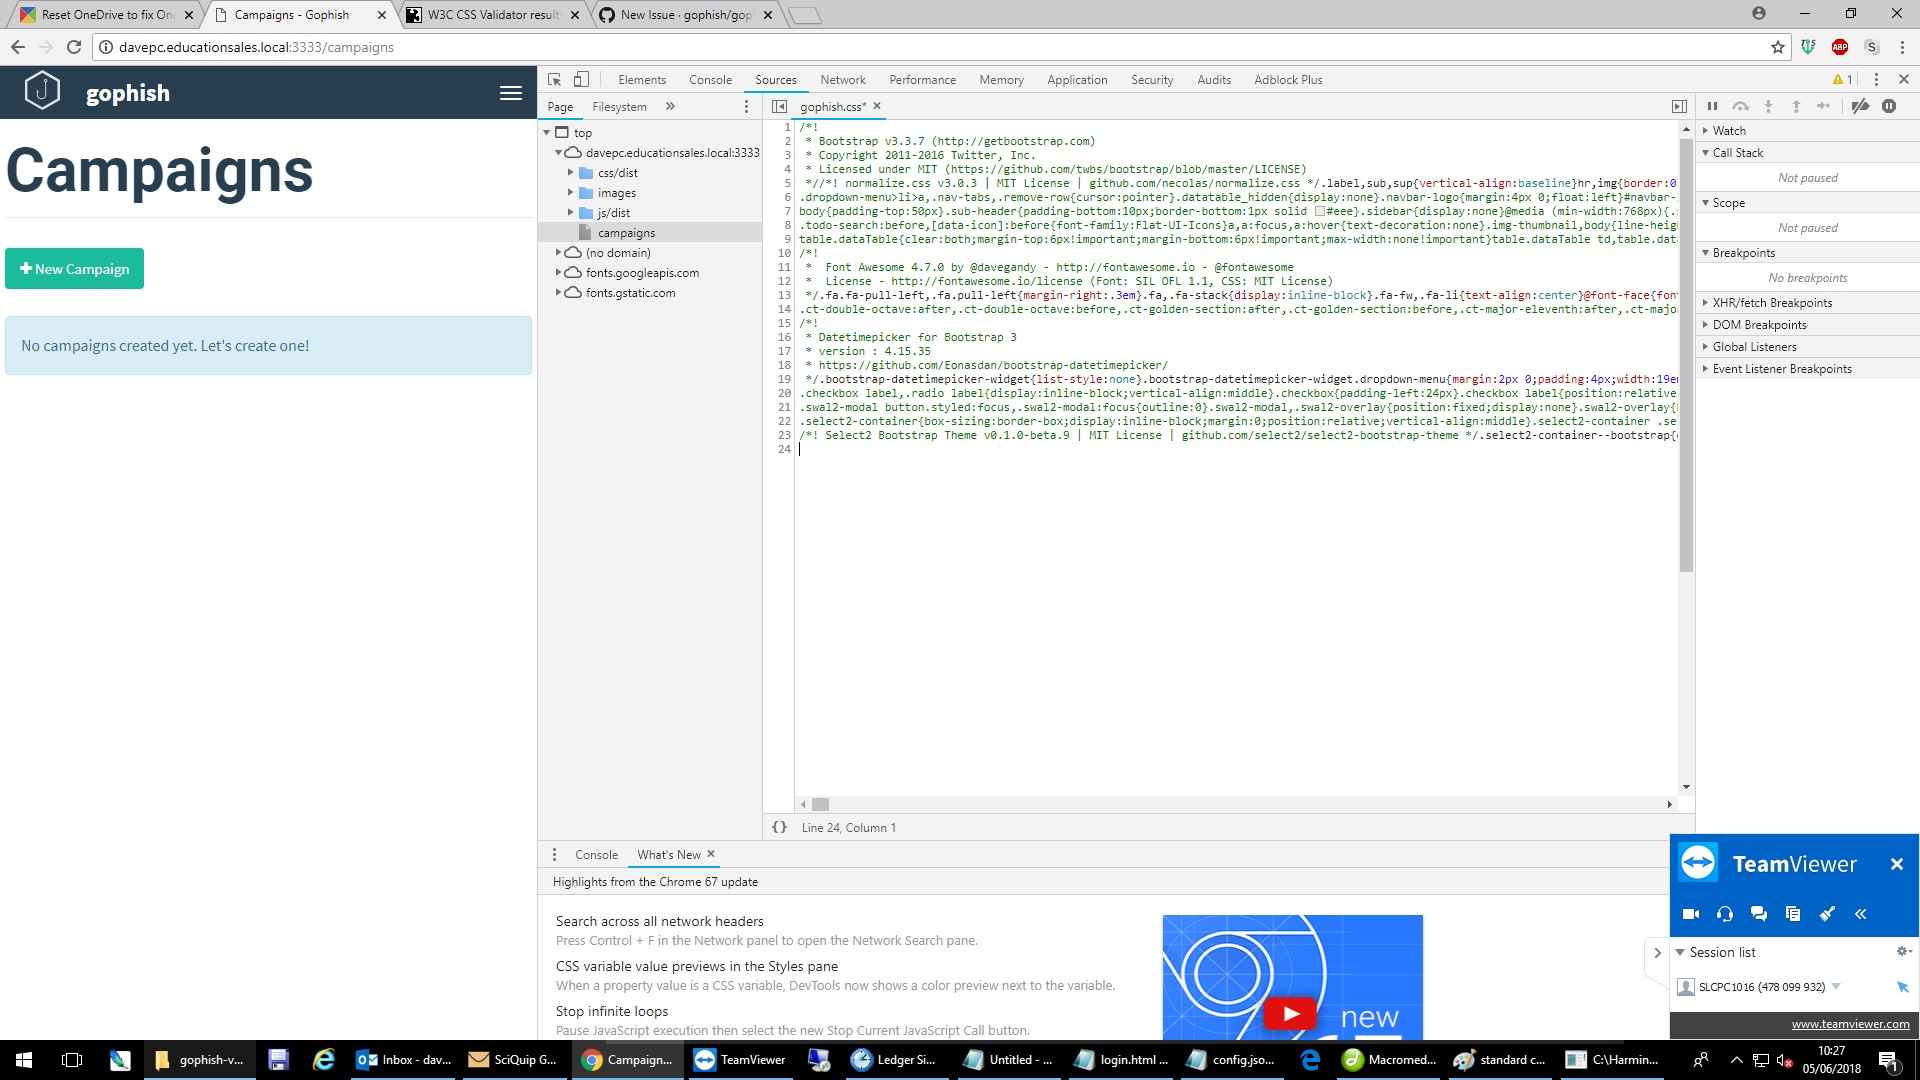Toggle the device toolbar in DevTools
1920x1080 pixels.
tap(581, 79)
